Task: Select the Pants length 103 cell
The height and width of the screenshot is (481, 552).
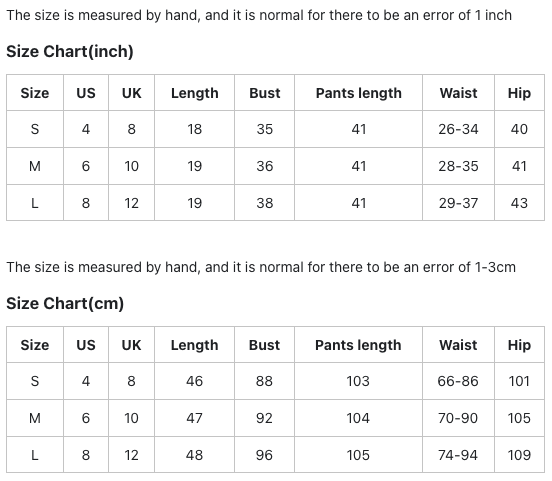Action: (358, 381)
